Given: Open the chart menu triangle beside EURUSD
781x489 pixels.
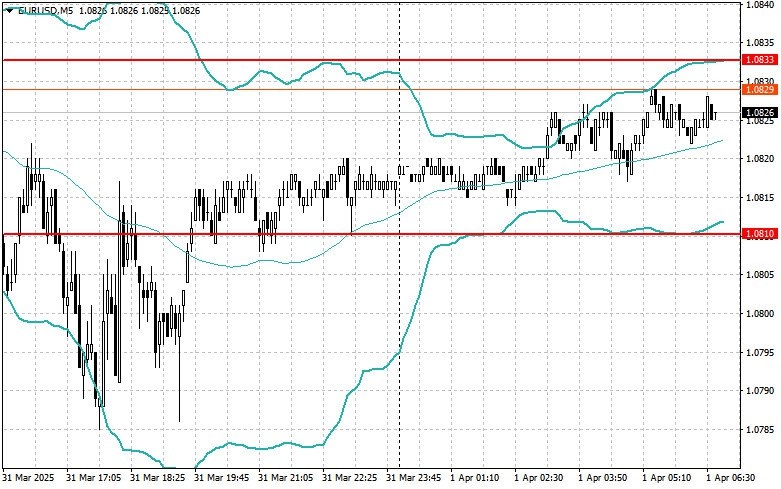Looking at the screenshot, I should tap(9, 10).
